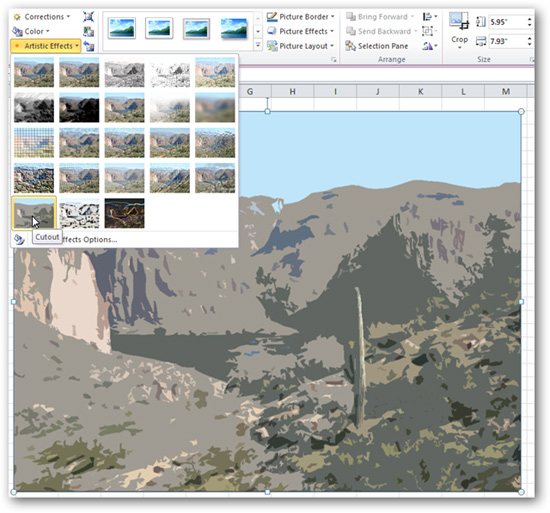Viewport: 550px width, 513px height.
Task: Select column L header
Action: [463, 92]
